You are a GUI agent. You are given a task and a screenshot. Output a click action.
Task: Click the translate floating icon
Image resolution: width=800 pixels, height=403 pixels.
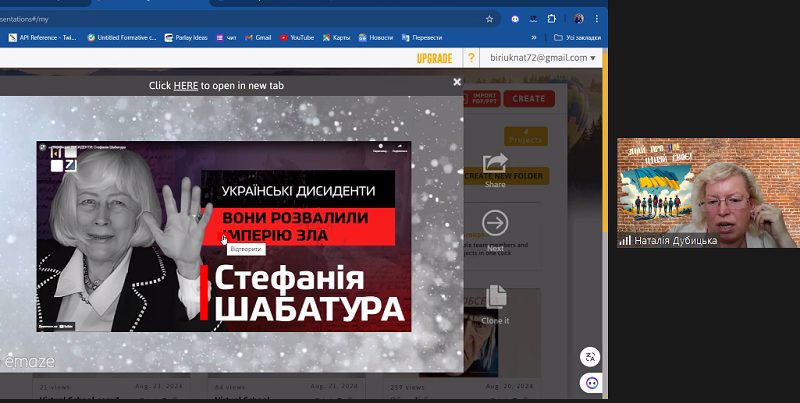point(590,357)
